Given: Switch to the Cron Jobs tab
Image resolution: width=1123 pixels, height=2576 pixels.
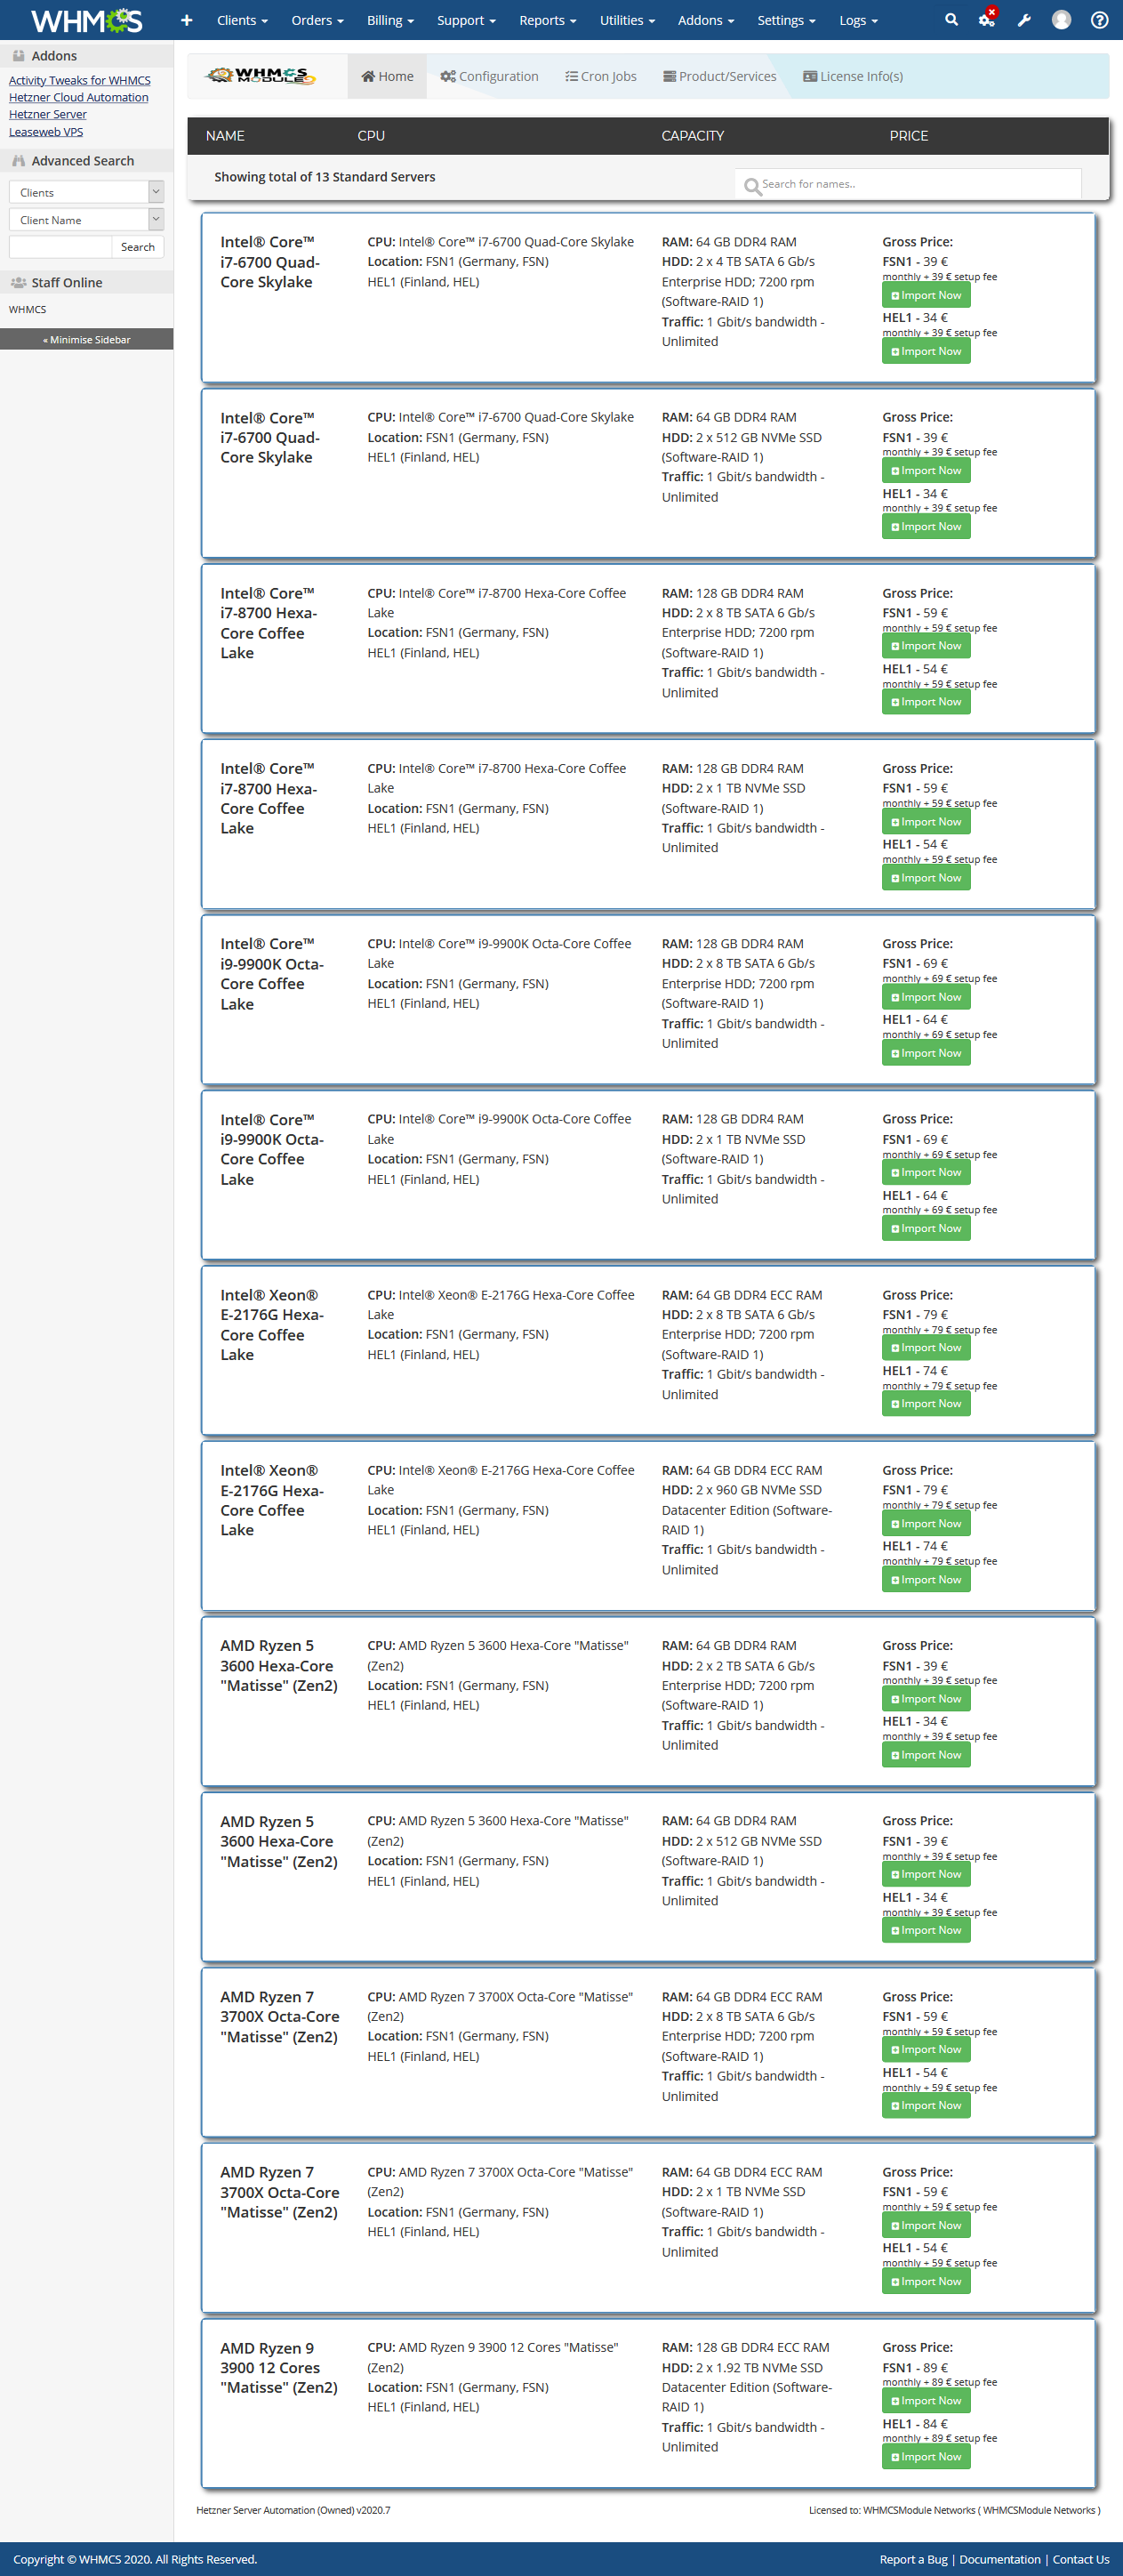Looking at the screenshot, I should point(601,76).
